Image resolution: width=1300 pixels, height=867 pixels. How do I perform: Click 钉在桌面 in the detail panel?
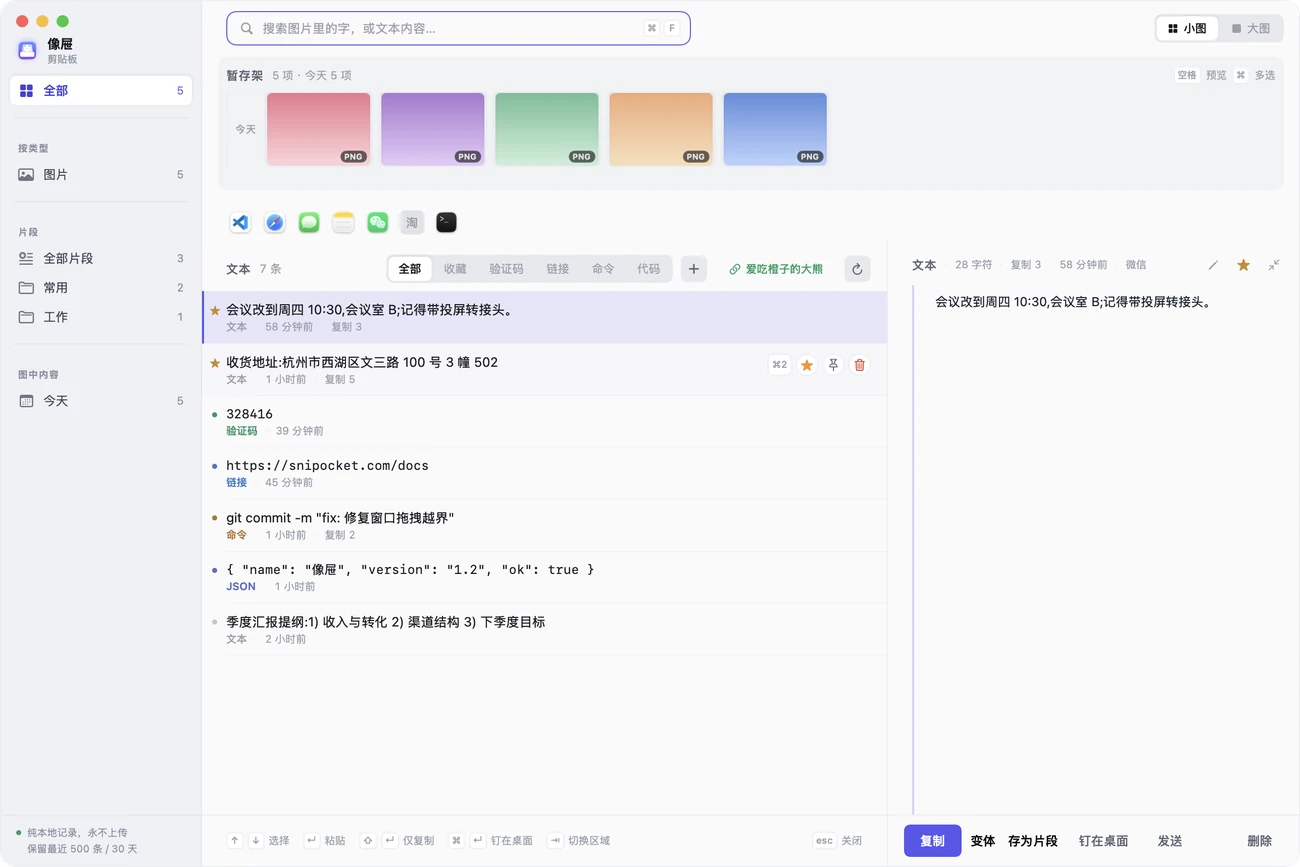pos(1103,841)
